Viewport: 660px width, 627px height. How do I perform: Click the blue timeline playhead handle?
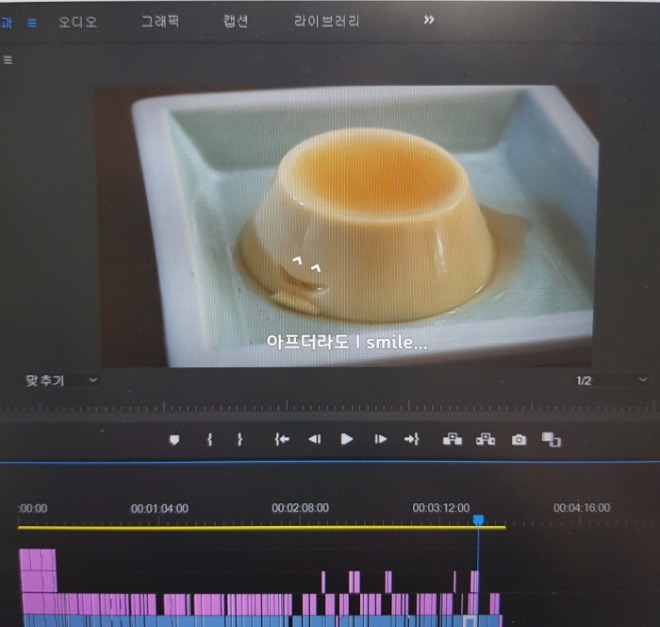(x=478, y=520)
